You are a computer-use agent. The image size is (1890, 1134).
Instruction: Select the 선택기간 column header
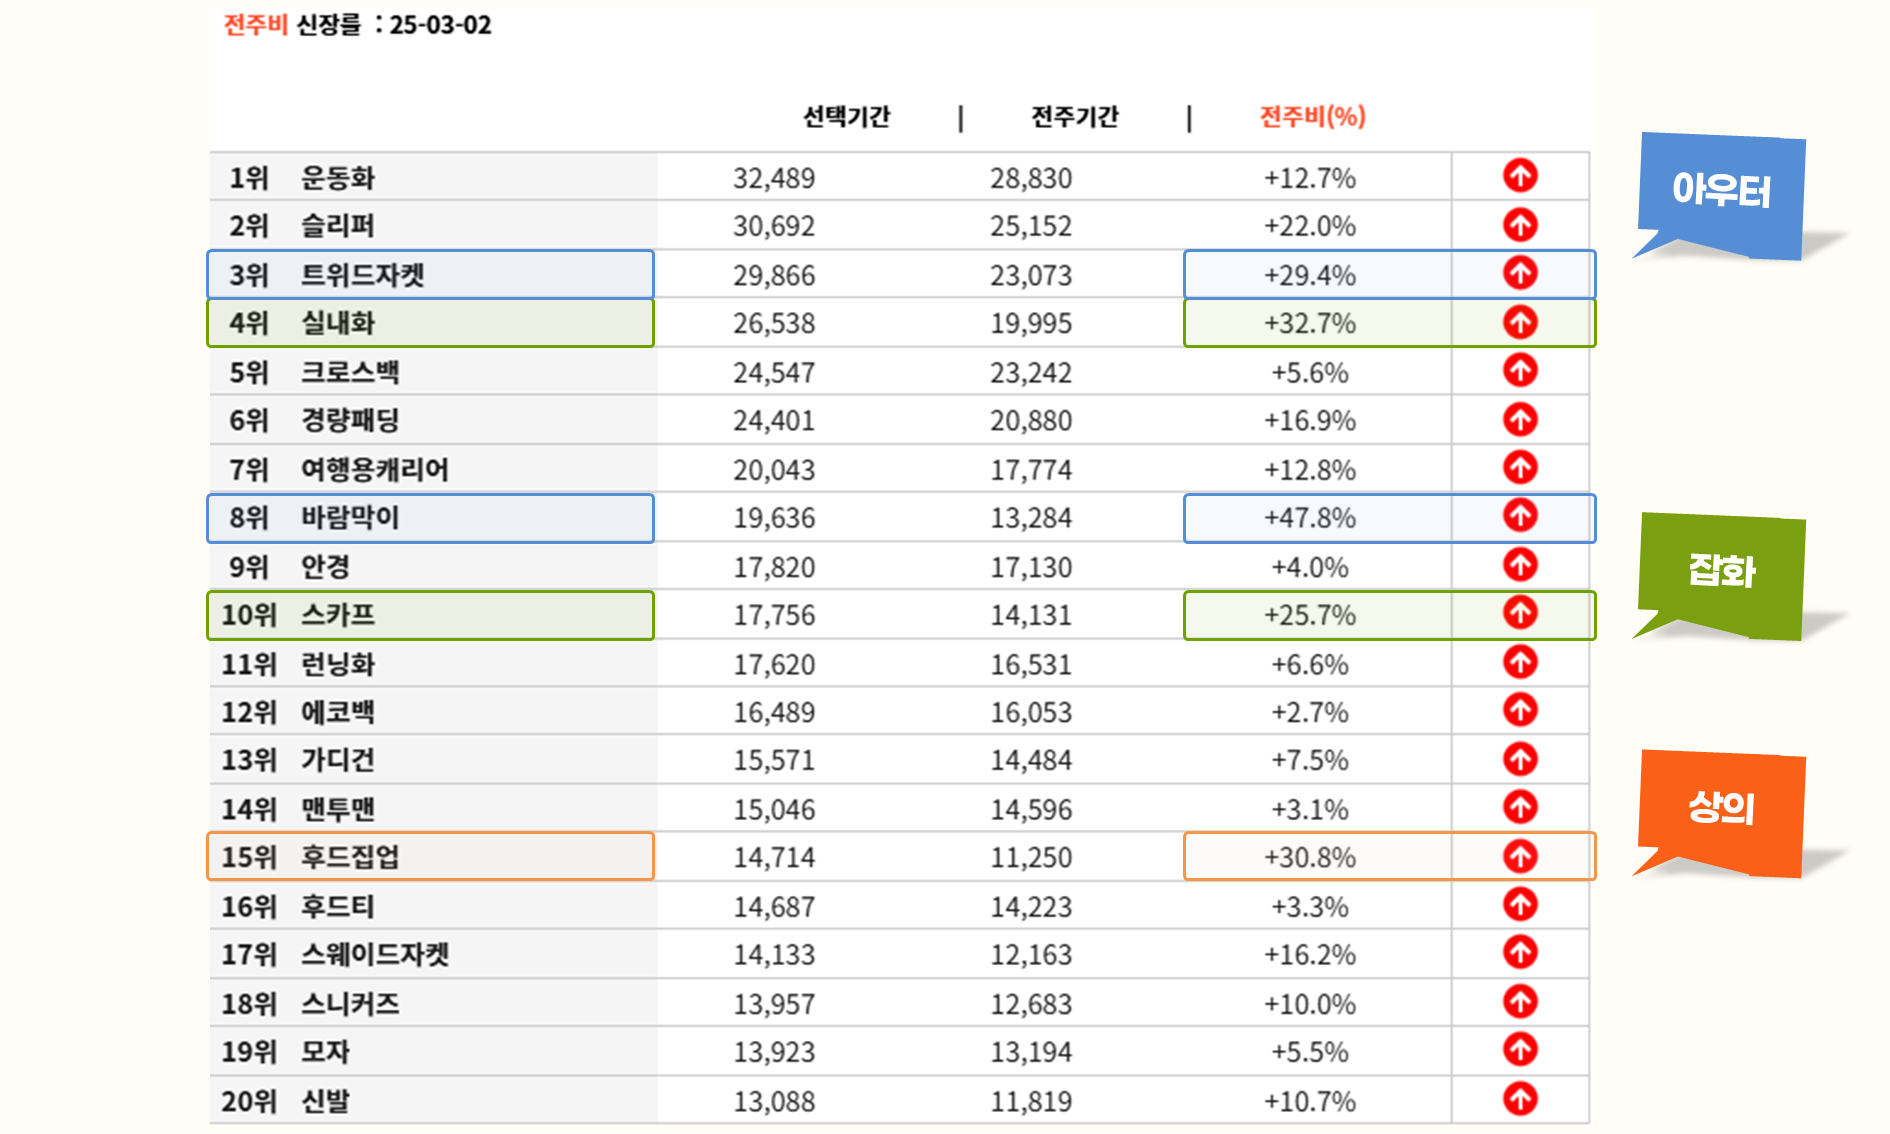tap(846, 117)
